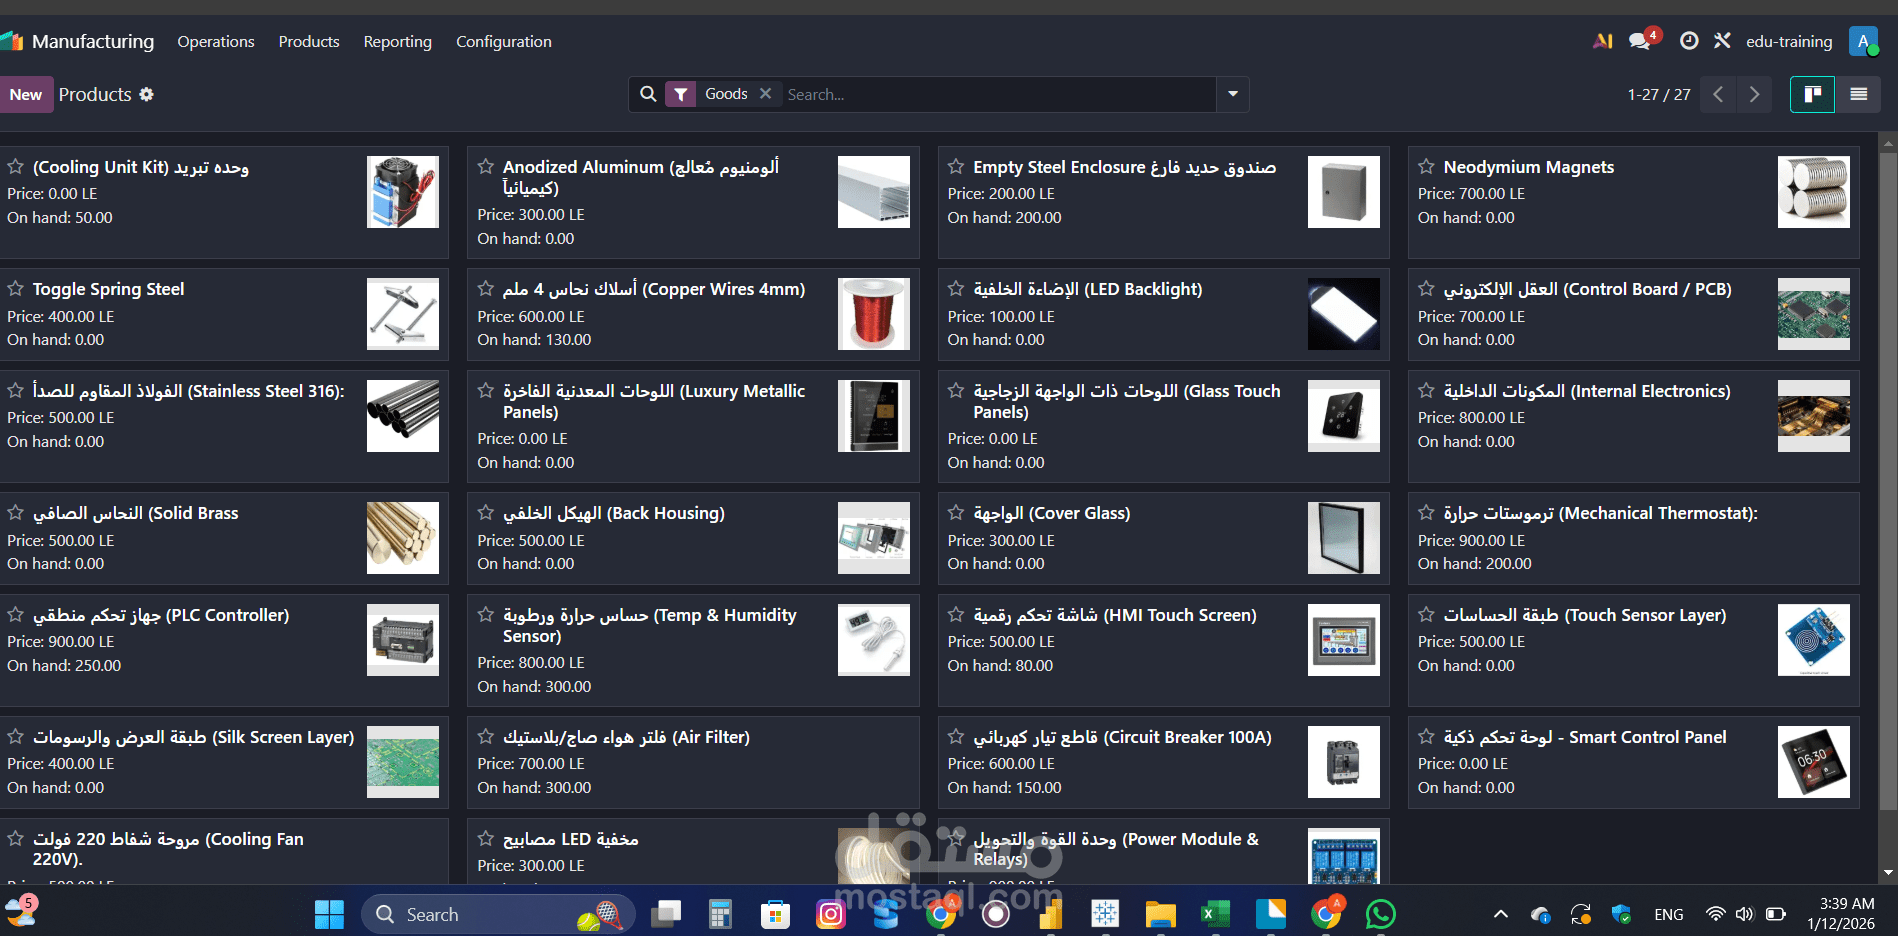This screenshot has height=936, width=1898.
Task: Open the Windows Start menu
Action: tap(329, 914)
